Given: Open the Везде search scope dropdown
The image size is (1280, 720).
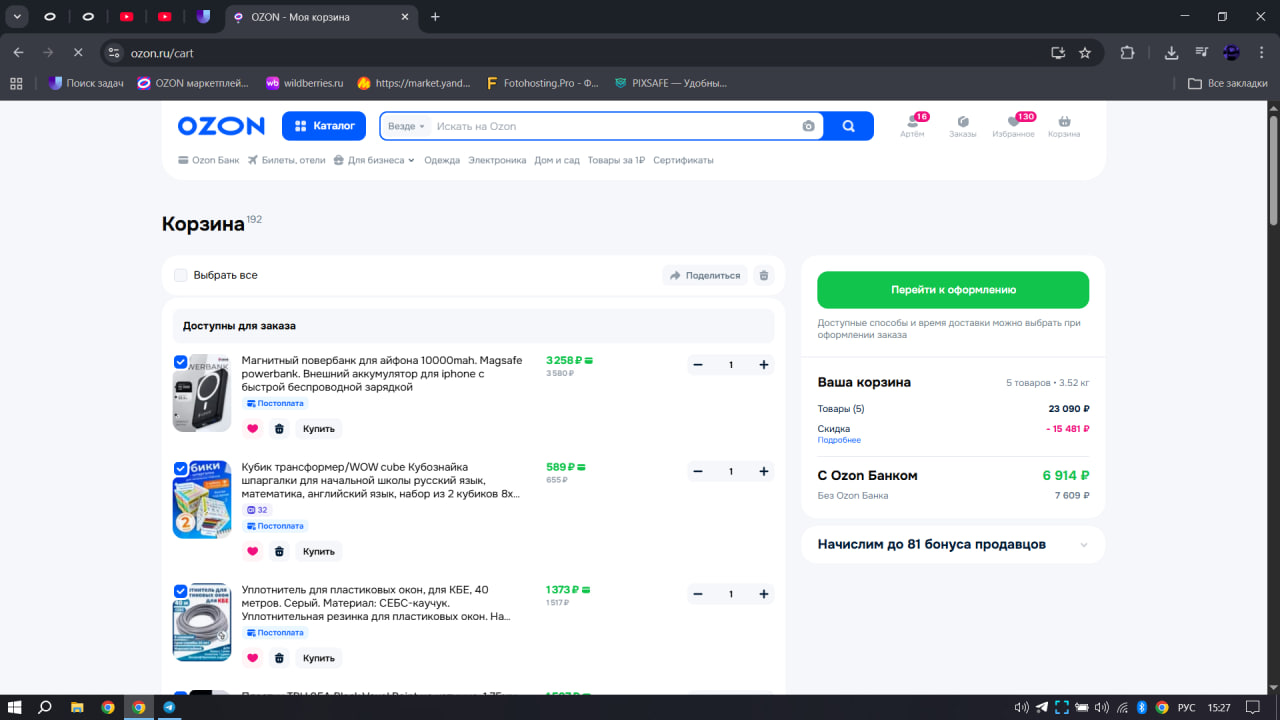Looking at the screenshot, I should tap(406, 126).
